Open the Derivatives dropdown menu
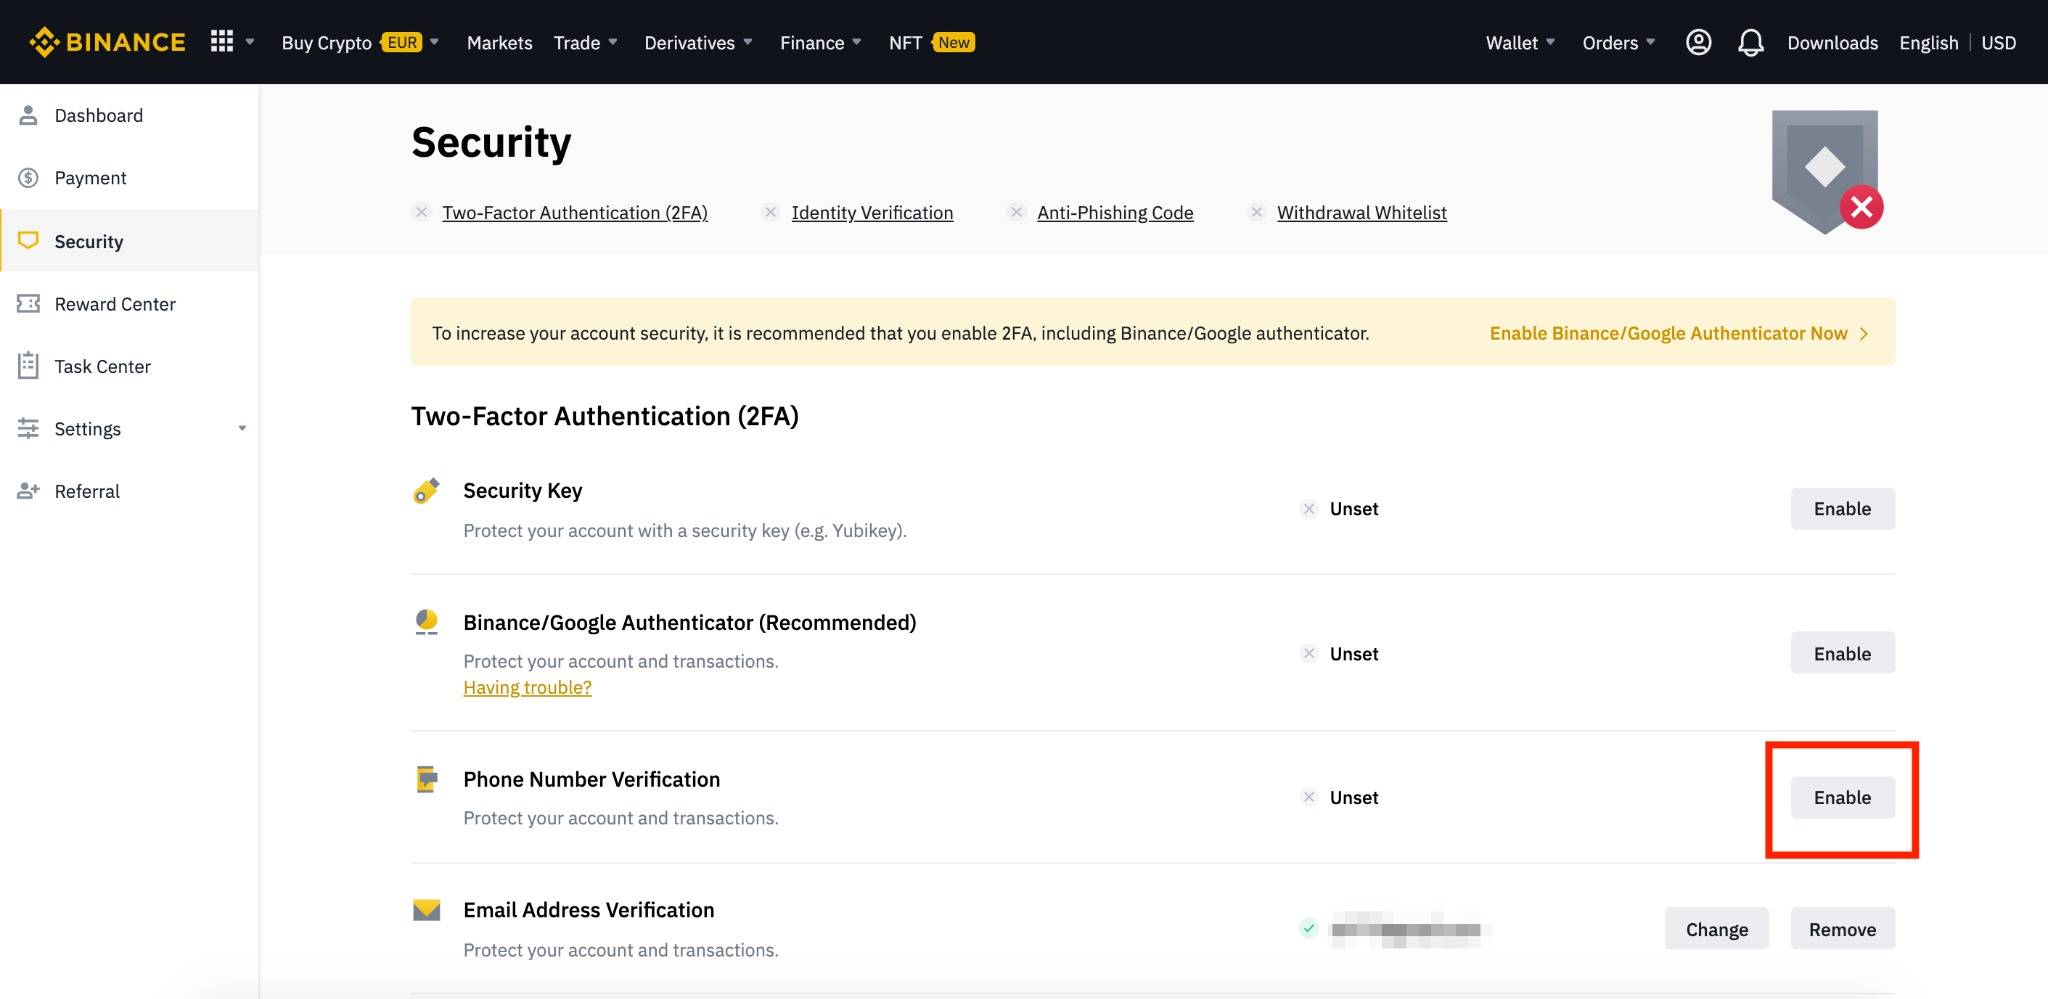This screenshot has height=999, width=2048. [698, 42]
